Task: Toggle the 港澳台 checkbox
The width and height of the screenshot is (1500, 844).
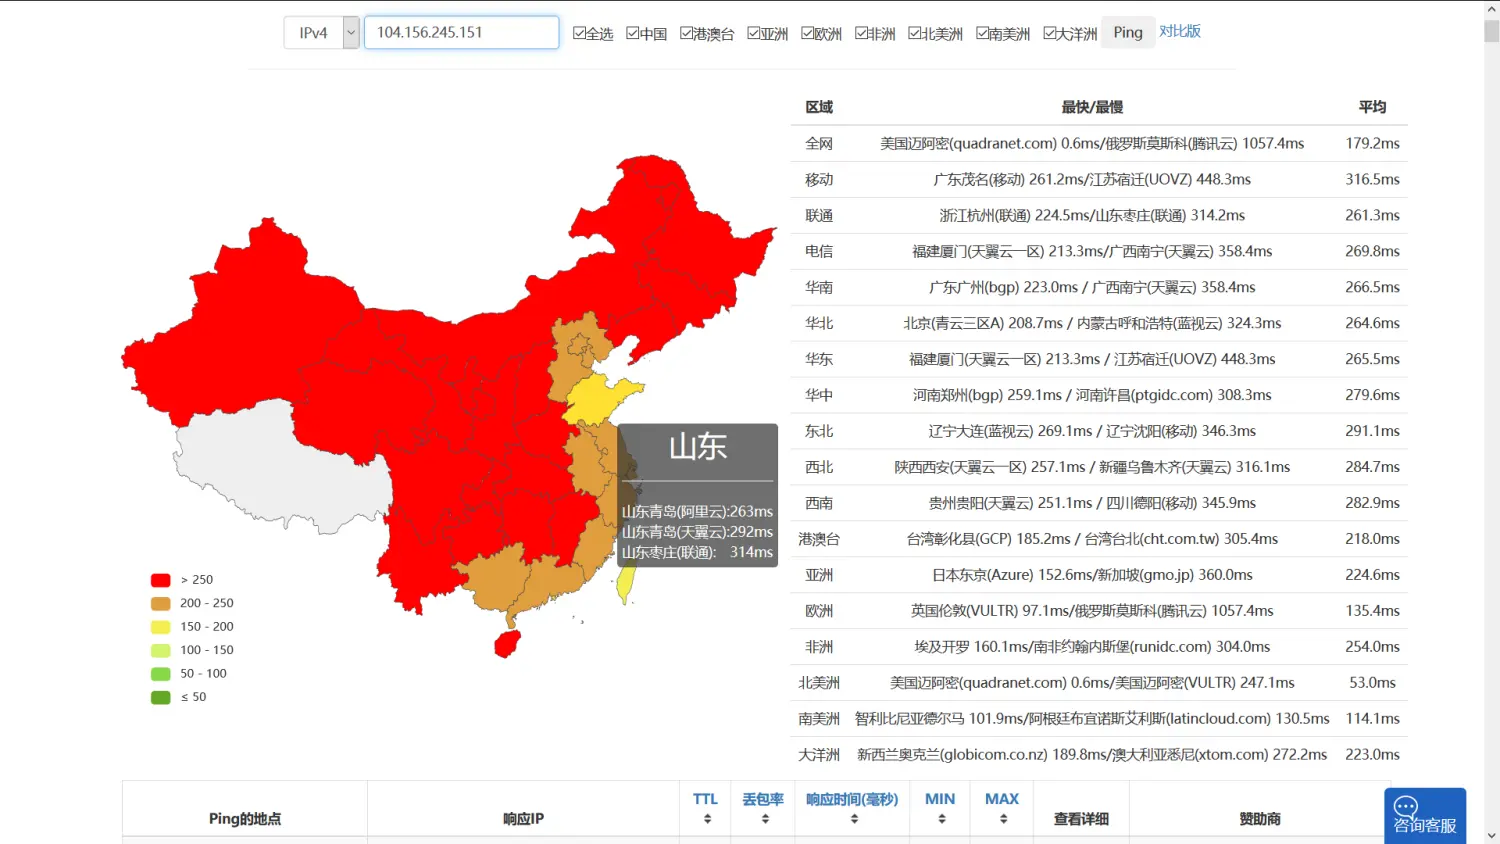Action: click(x=687, y=33)
